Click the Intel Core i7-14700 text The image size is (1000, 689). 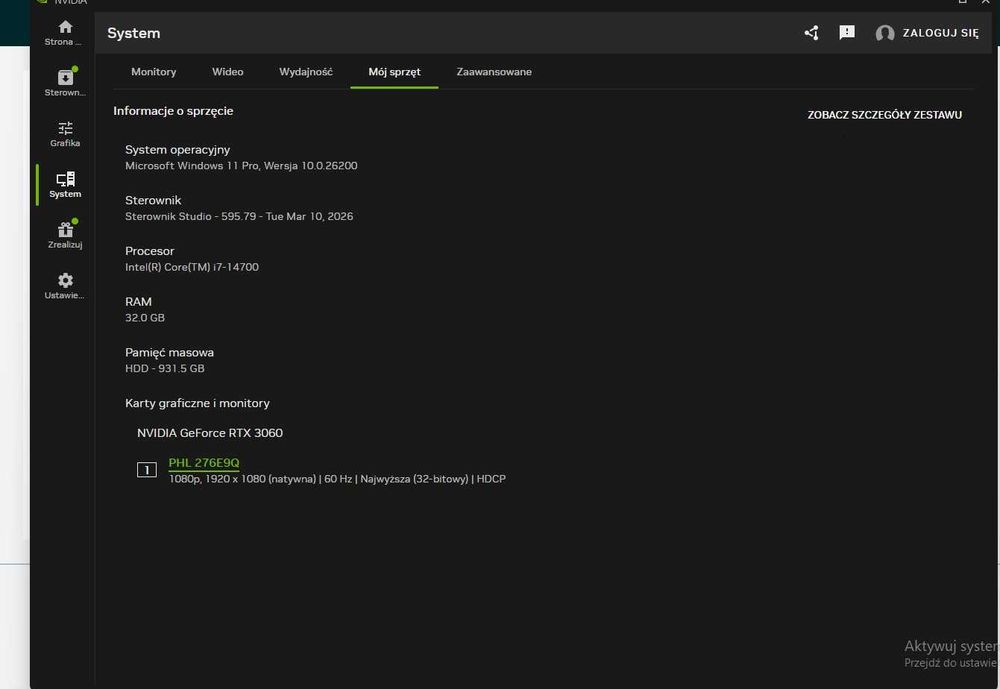coord(192,267)
